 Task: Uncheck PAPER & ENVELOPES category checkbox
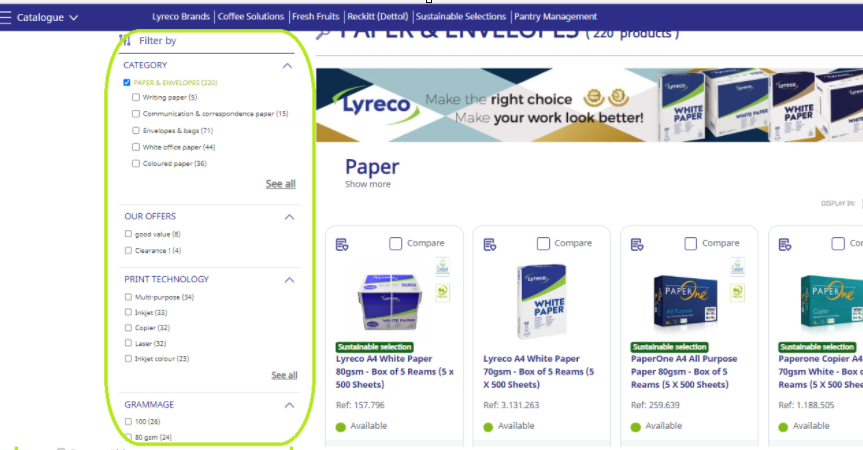127,83
